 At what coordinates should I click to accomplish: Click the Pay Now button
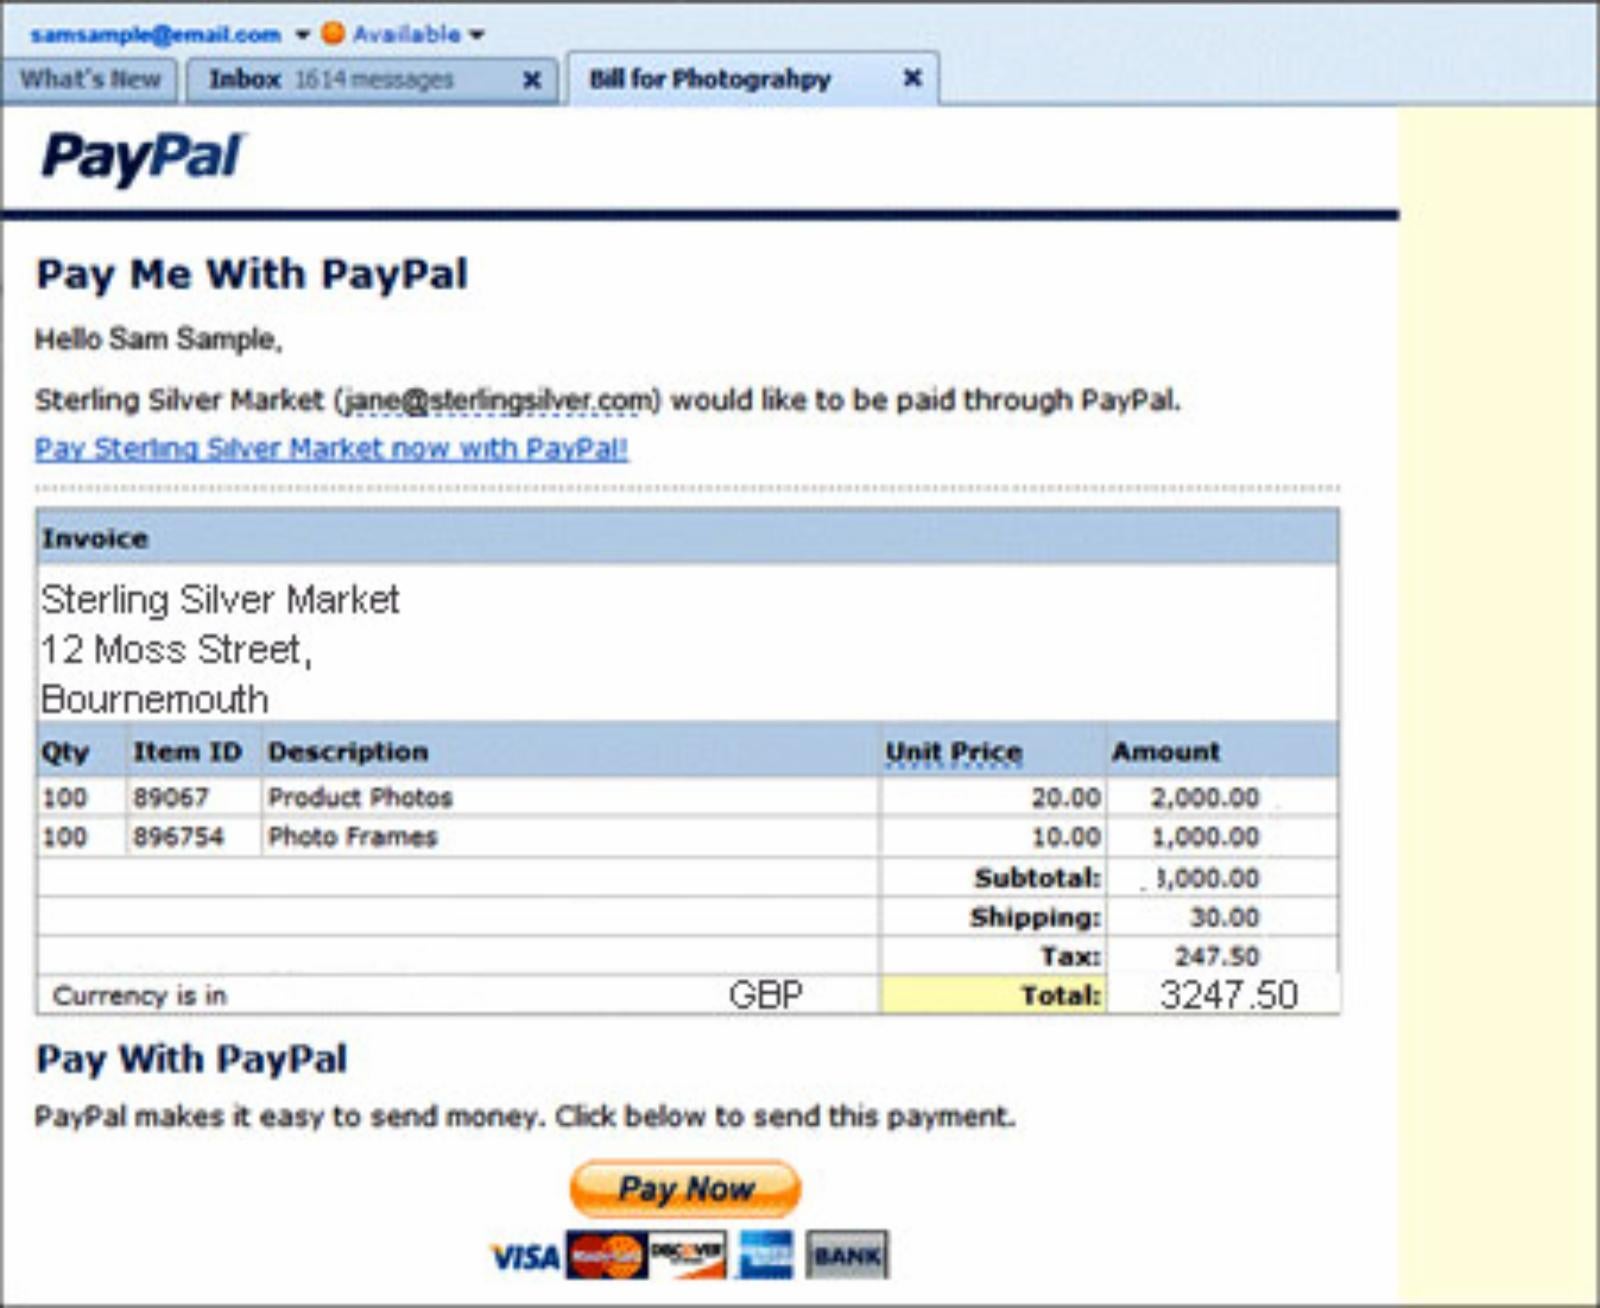pos(685,1188)
